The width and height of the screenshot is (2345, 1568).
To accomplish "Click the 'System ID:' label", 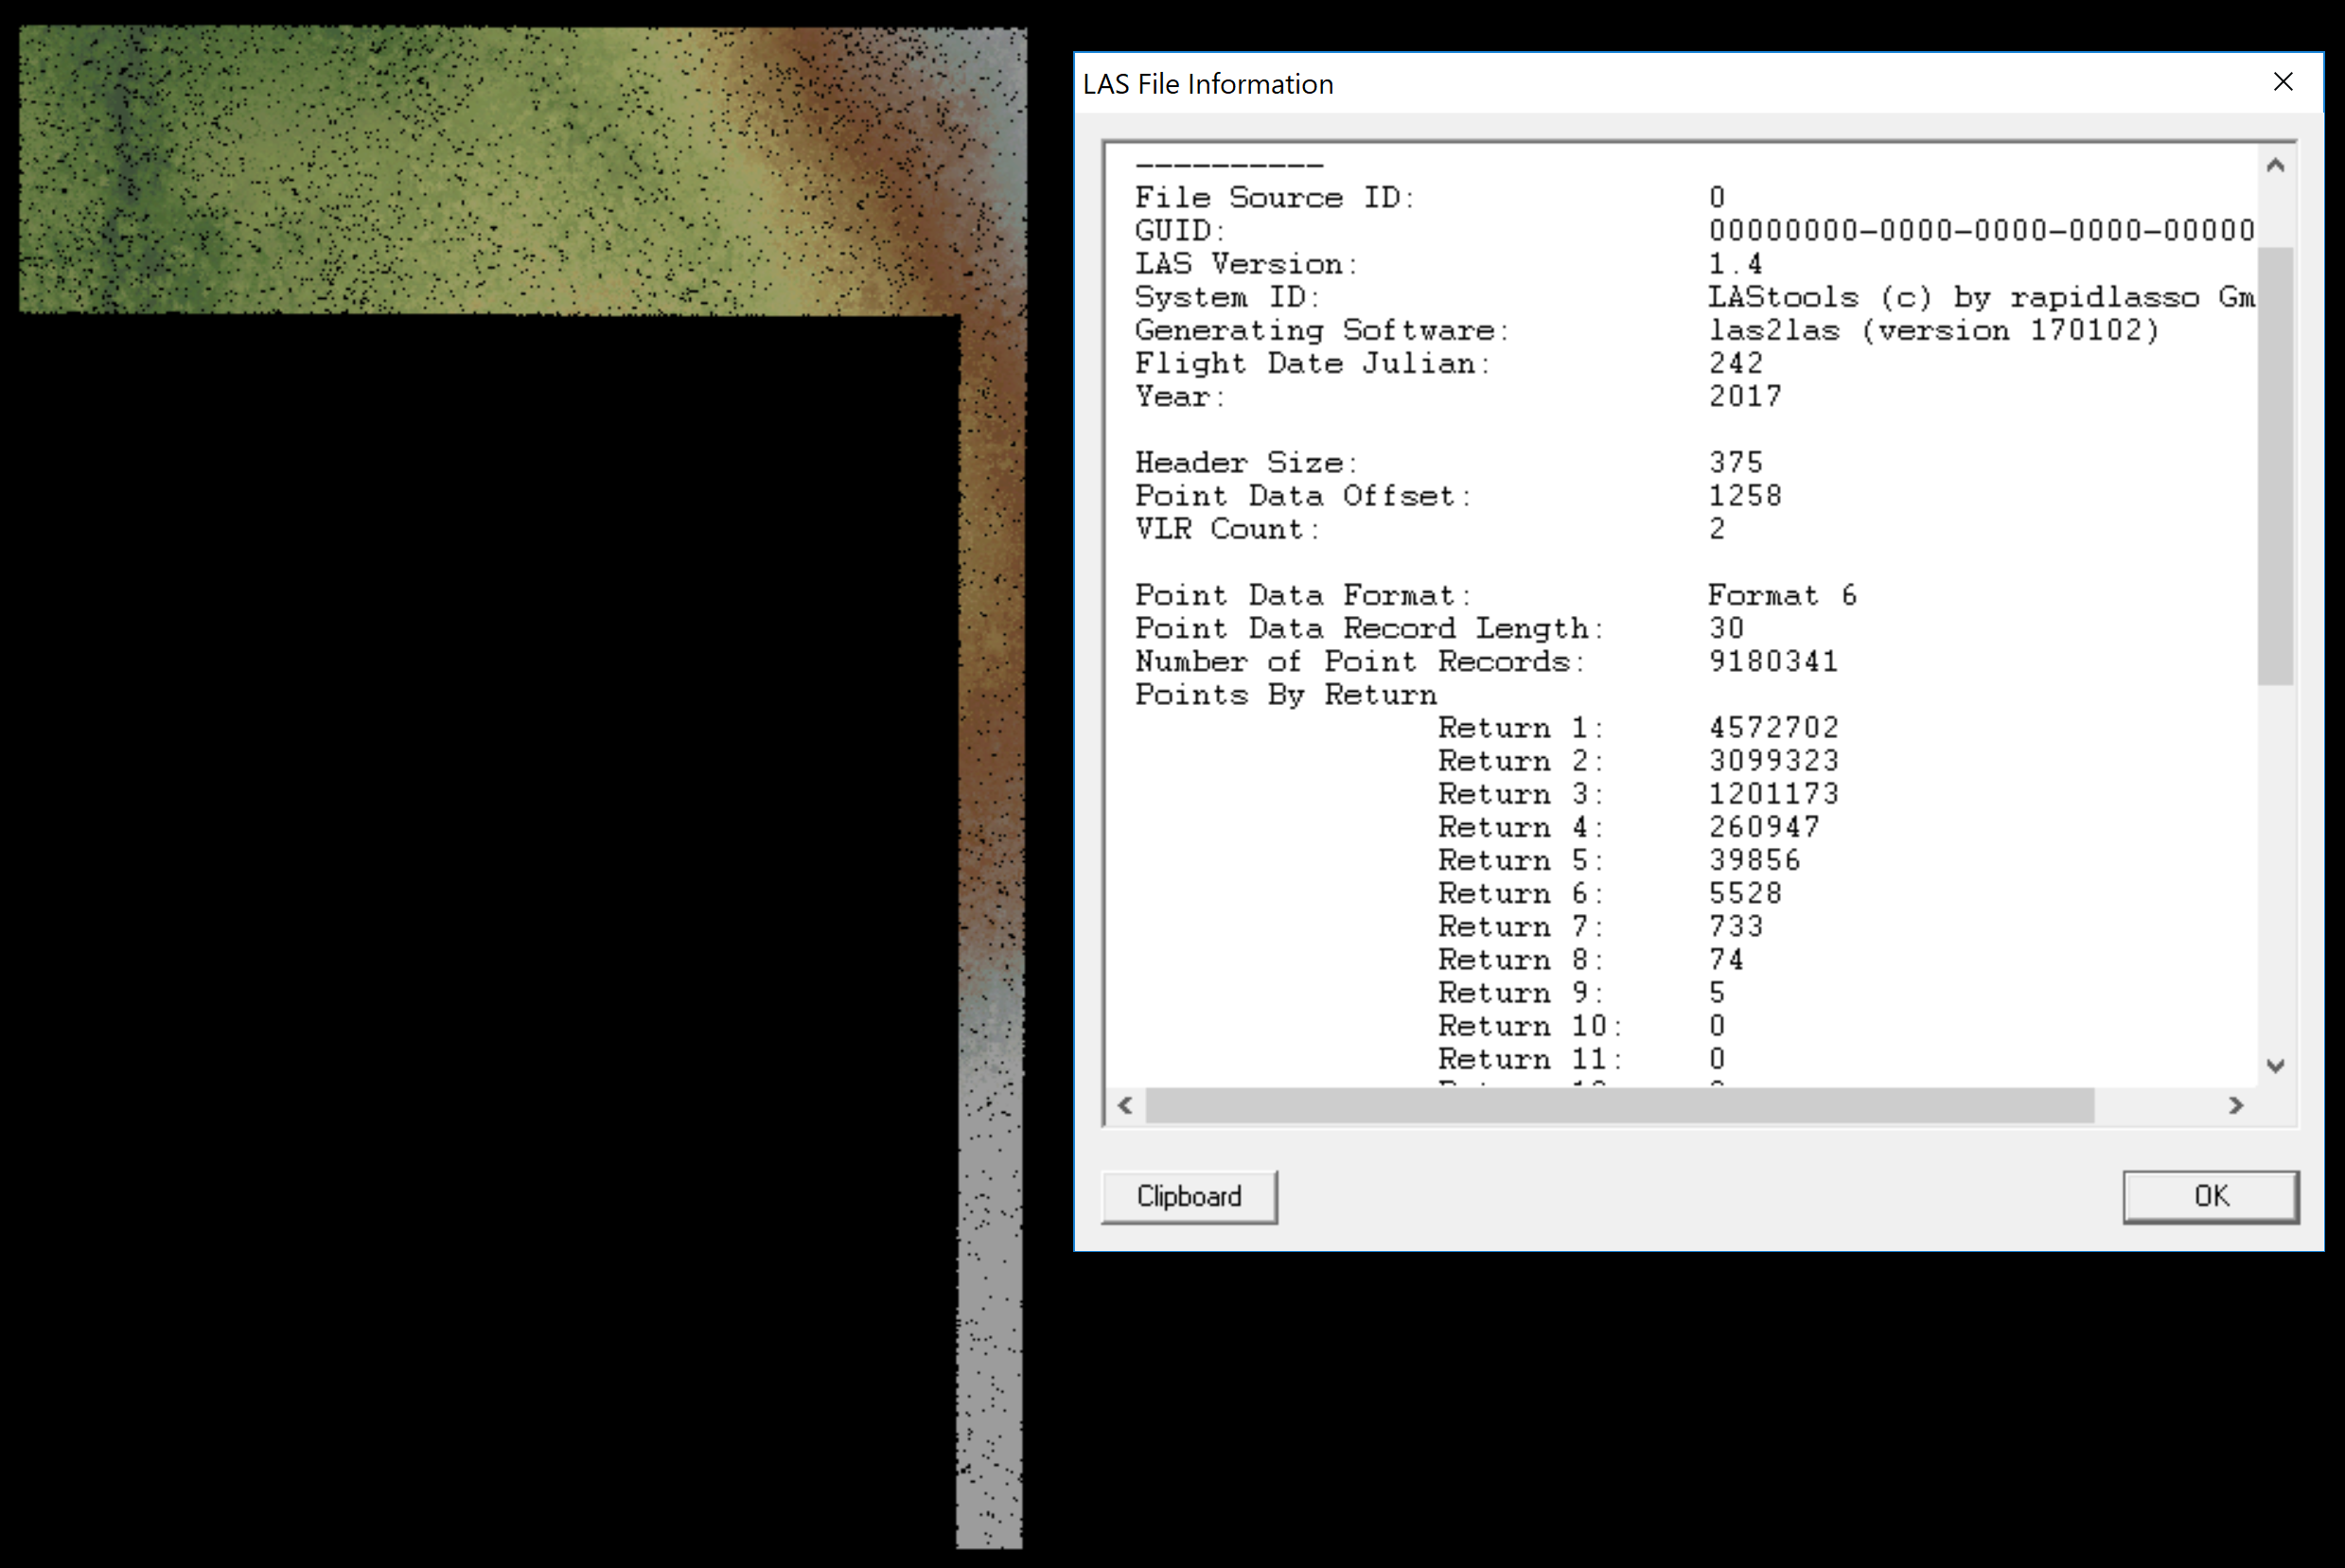I will pos(1227,297).
